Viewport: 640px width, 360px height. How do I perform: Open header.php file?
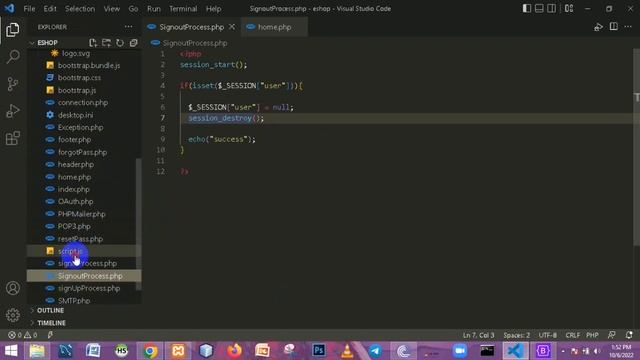84,164
